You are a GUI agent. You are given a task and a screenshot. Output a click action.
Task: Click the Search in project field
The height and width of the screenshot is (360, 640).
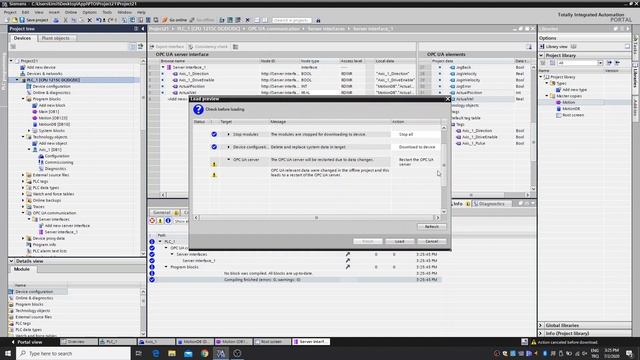click(291, 20)
